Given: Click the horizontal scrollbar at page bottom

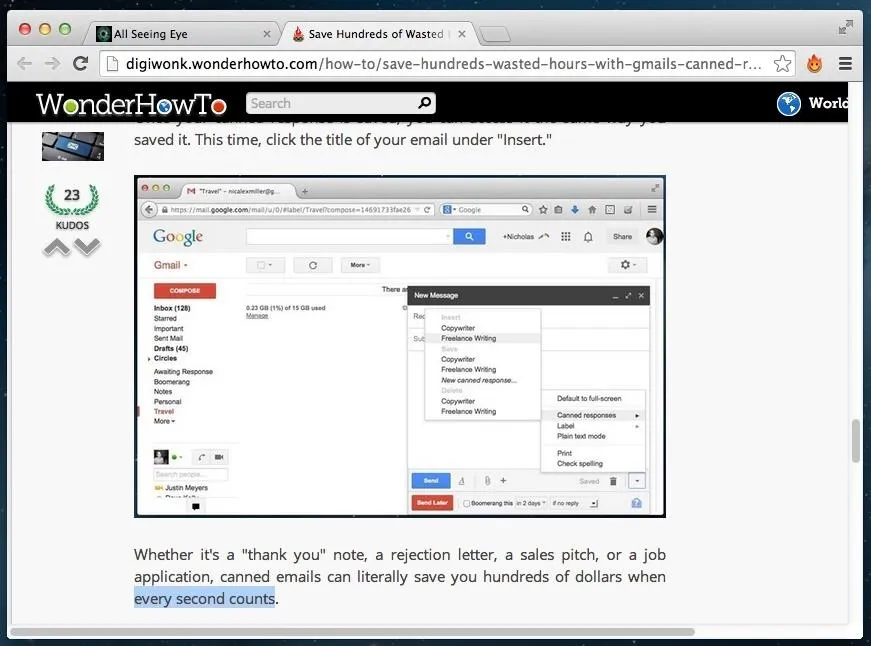Looking at the screenshot, I should pos(352,632).
